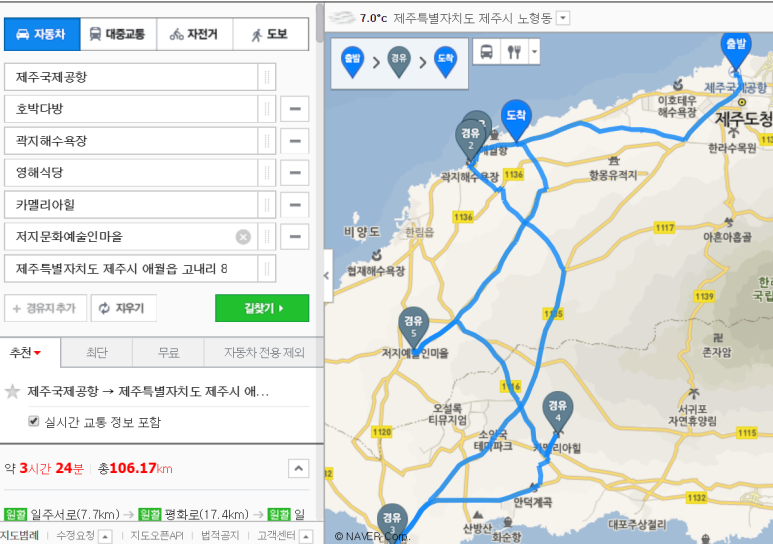Switch to 도보 walking tab
This screenshot has width=773, height=544.
tap(271, 34)
